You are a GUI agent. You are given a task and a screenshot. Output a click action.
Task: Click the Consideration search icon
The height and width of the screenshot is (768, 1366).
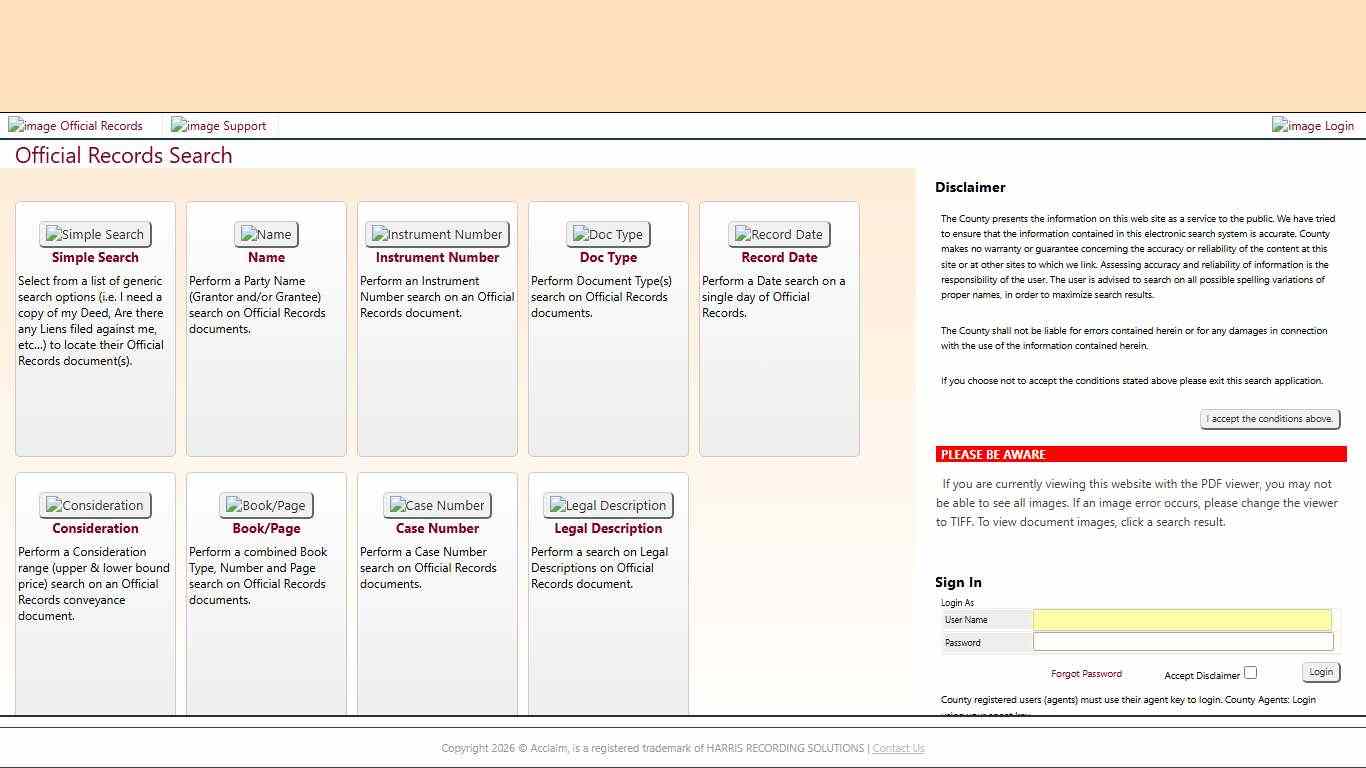point(95,505)
